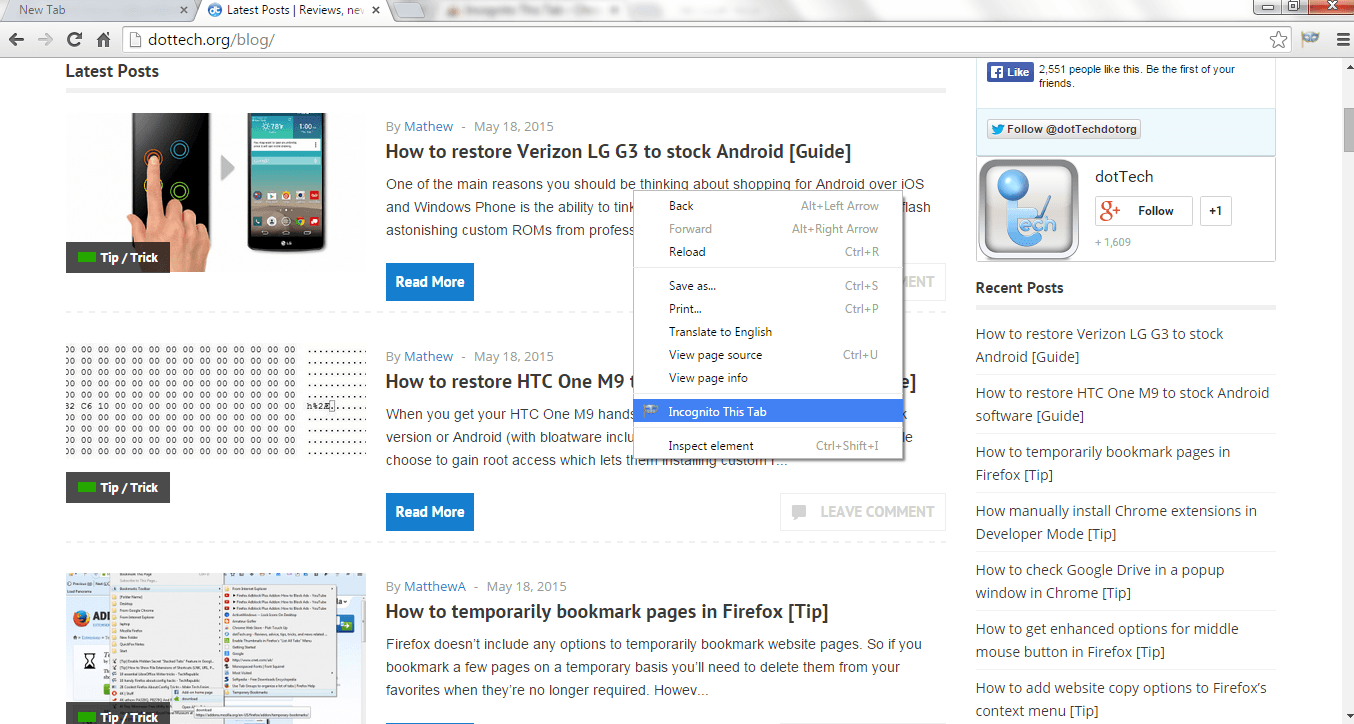Click Tip / Trick tag on LG post

pyautogui.click(x=118, y=258)
